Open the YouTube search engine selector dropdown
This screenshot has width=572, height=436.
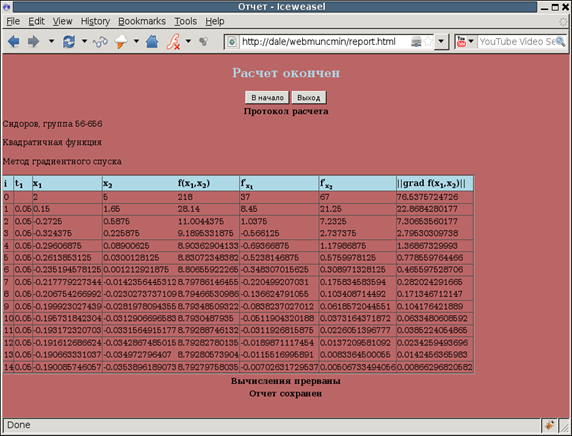pyautogui.click(x=471, y=41)
